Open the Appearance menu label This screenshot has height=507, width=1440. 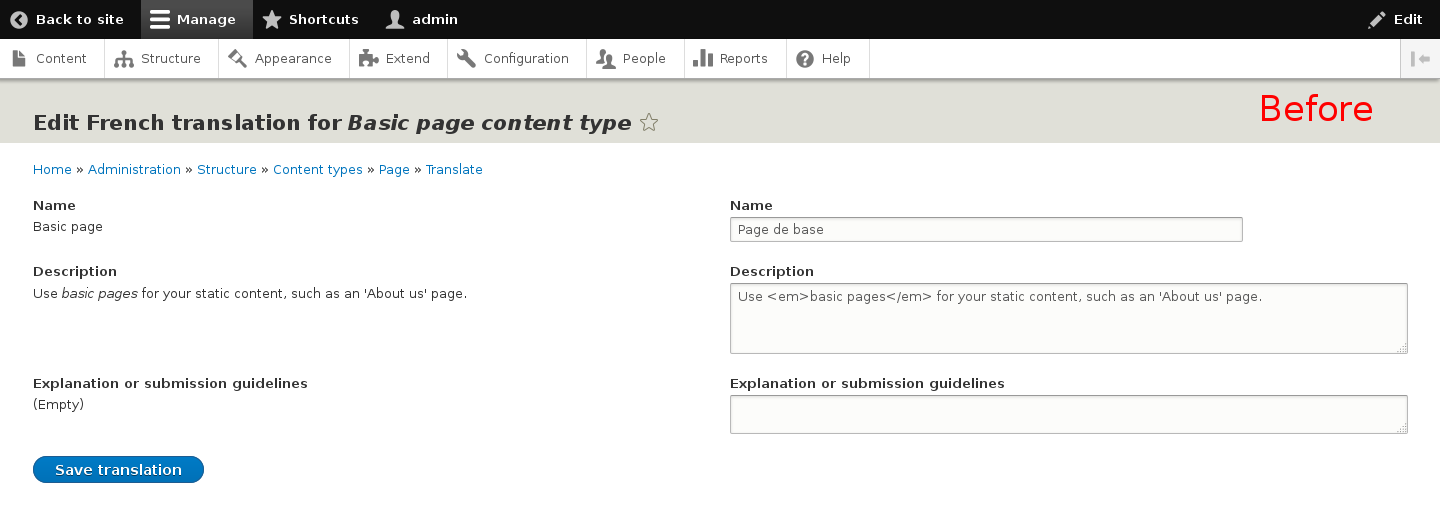(x=293, y=59)
